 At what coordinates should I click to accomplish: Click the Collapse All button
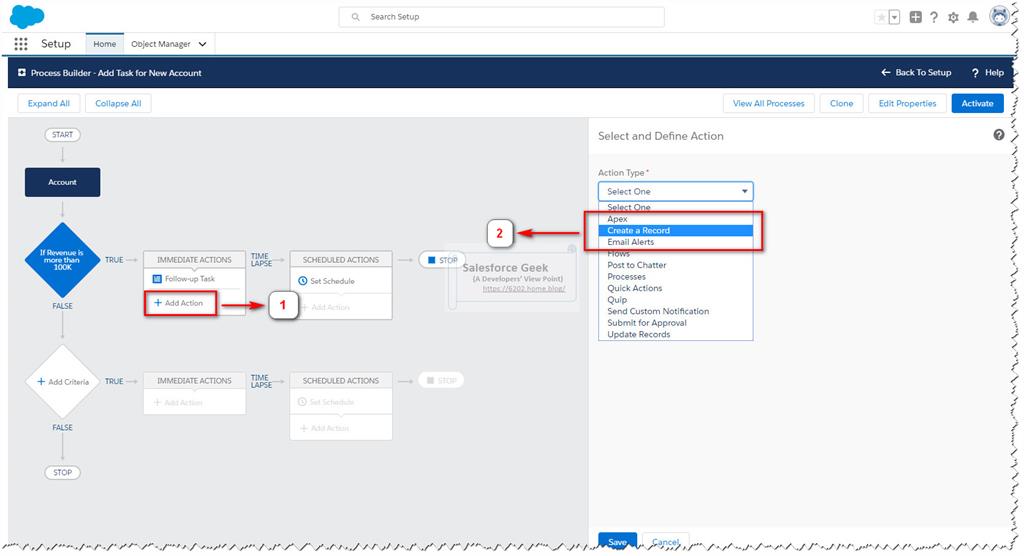point(118,103)
